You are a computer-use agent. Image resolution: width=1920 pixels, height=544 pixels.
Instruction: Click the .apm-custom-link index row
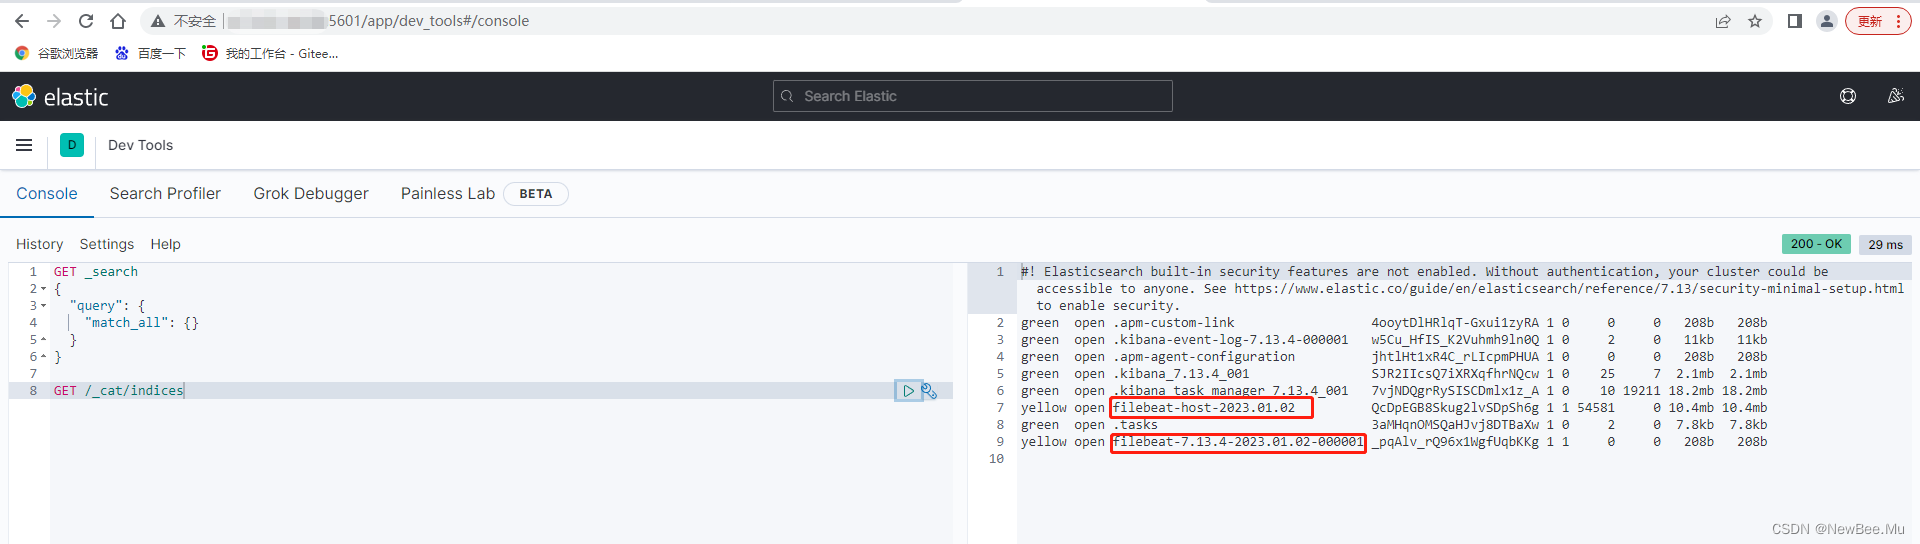(x=1394, y=323)
